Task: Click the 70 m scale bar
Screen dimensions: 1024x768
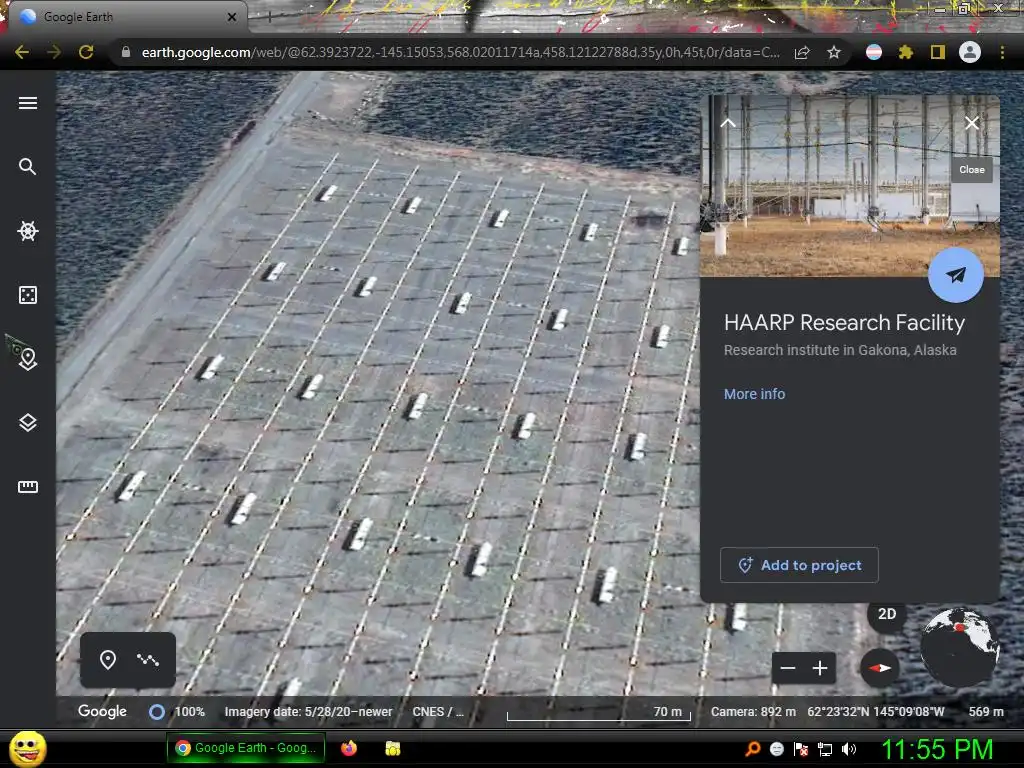Action: [x=599, y=712]
